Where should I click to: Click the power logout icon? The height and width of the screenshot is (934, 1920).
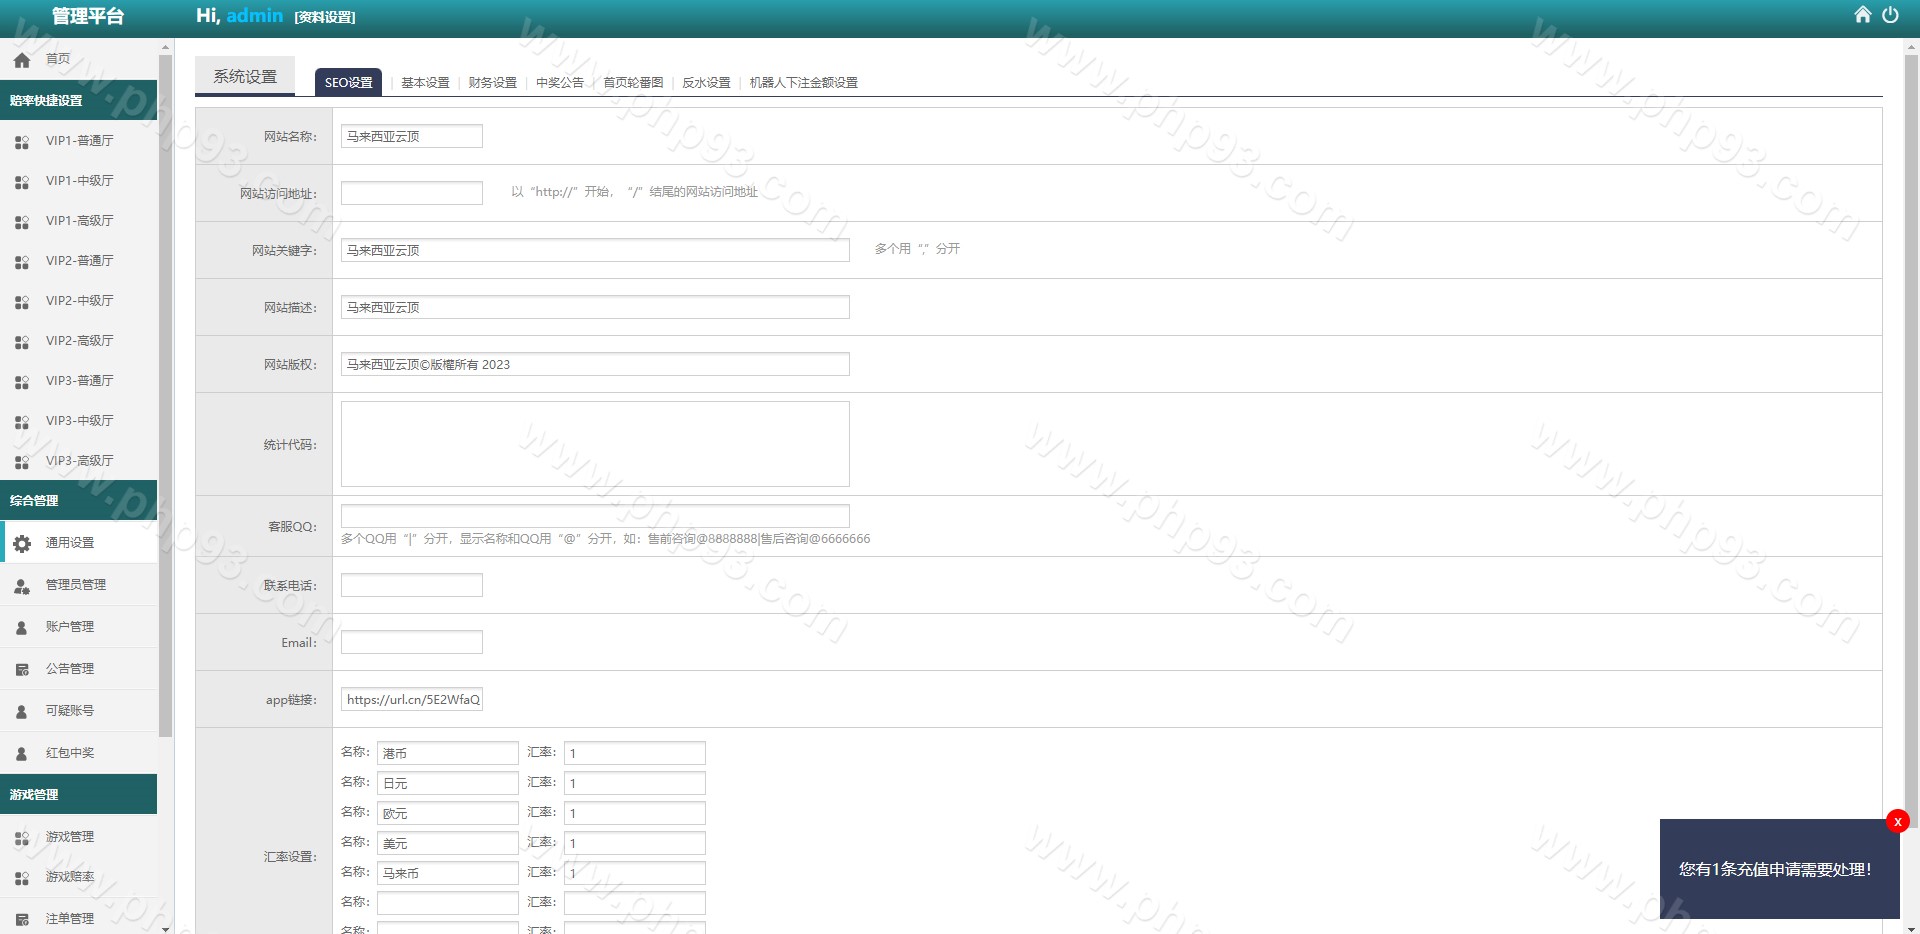coord(1890,15)
